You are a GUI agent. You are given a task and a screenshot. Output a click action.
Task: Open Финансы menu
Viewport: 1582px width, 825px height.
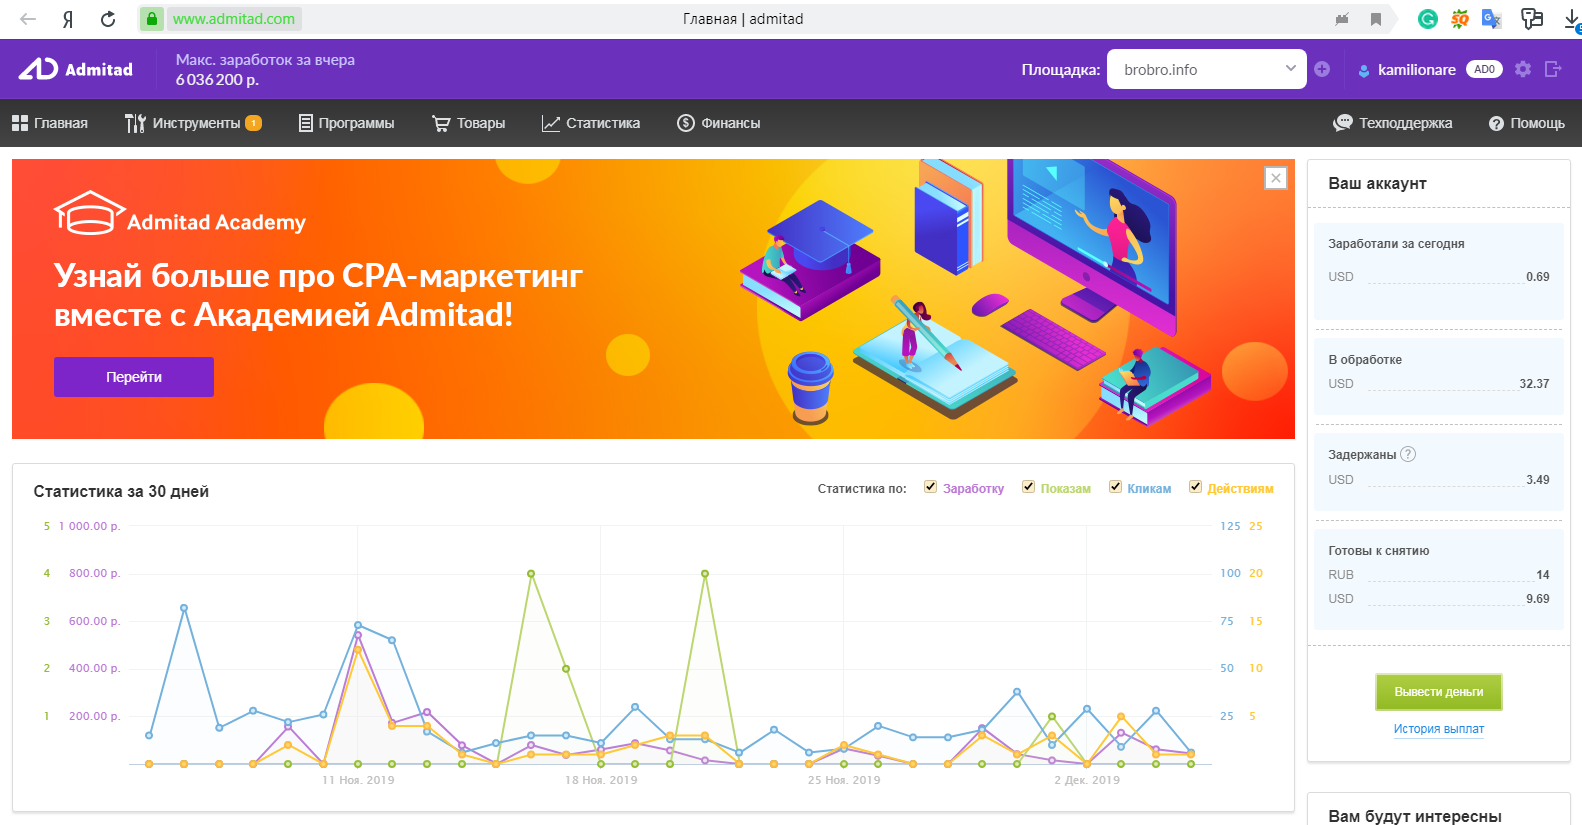719,123
